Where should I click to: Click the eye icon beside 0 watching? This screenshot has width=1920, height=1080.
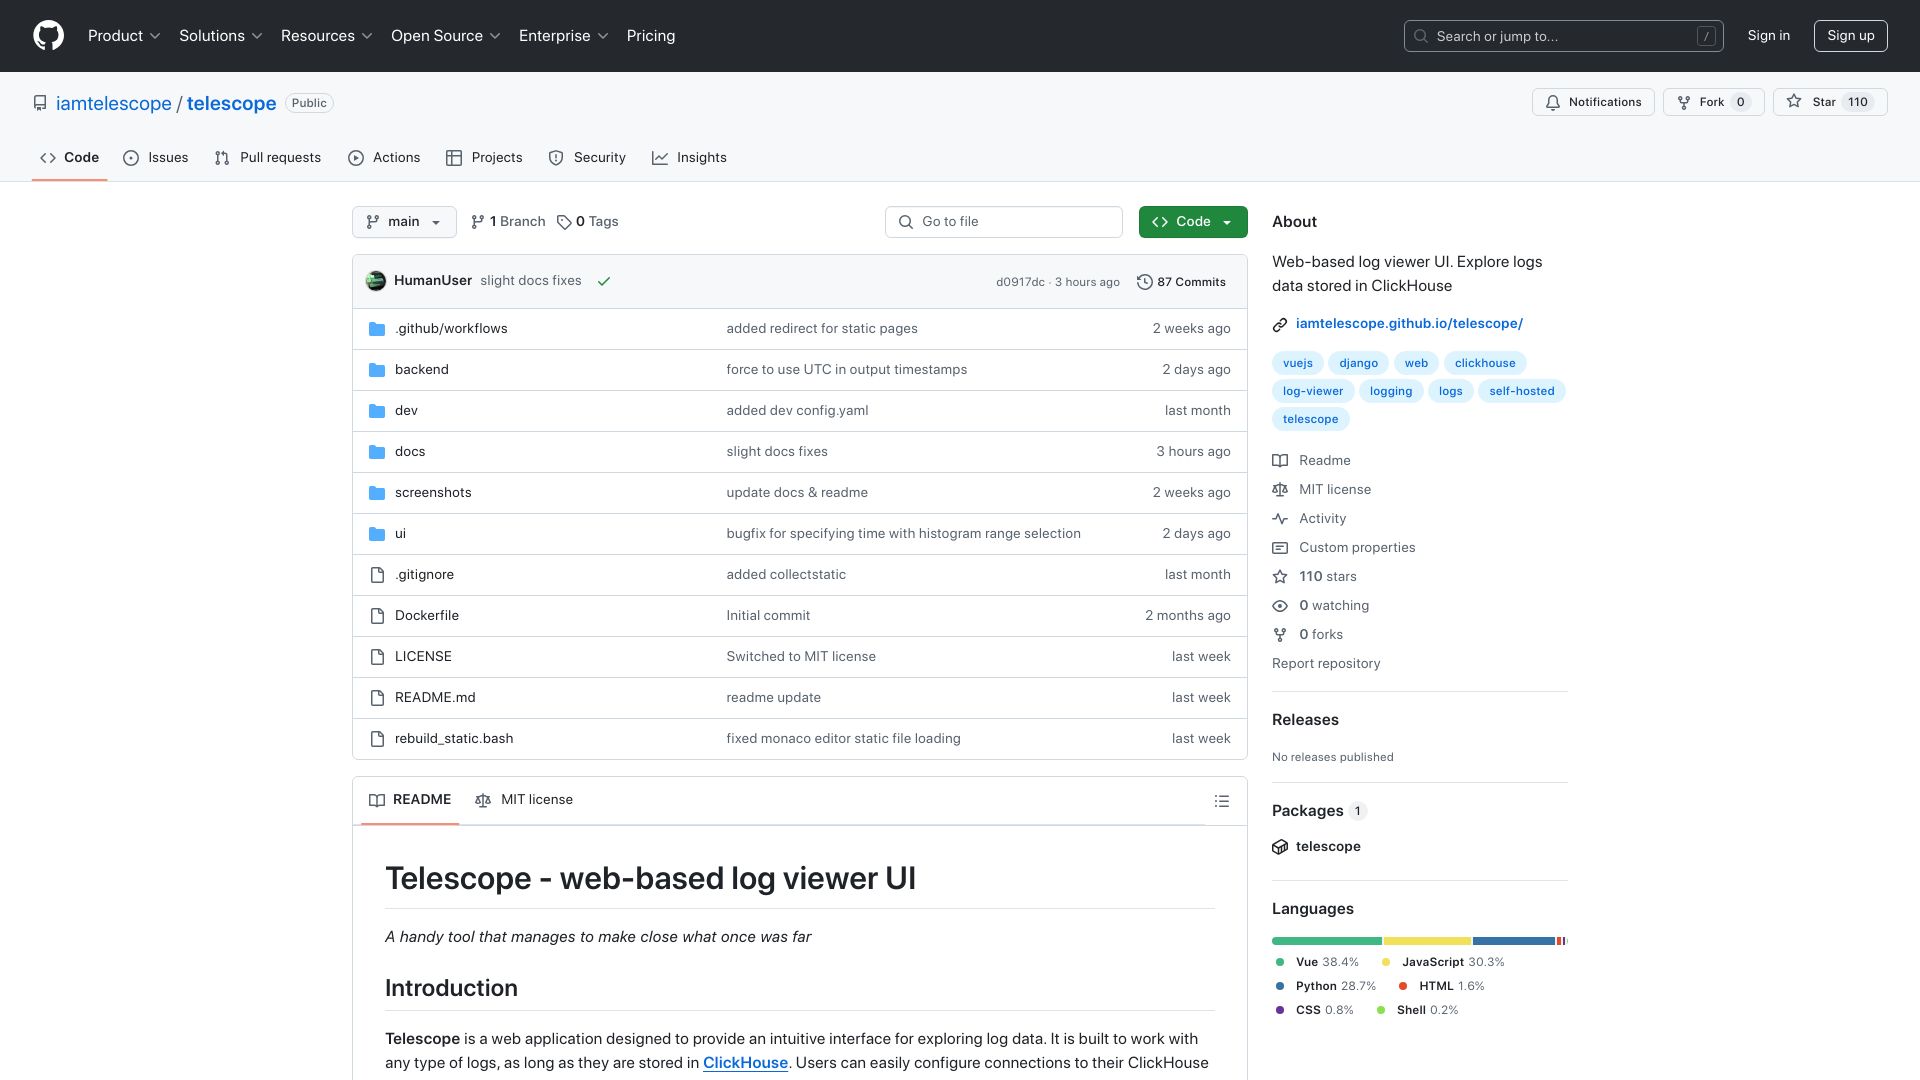[x=1280, y=606]
